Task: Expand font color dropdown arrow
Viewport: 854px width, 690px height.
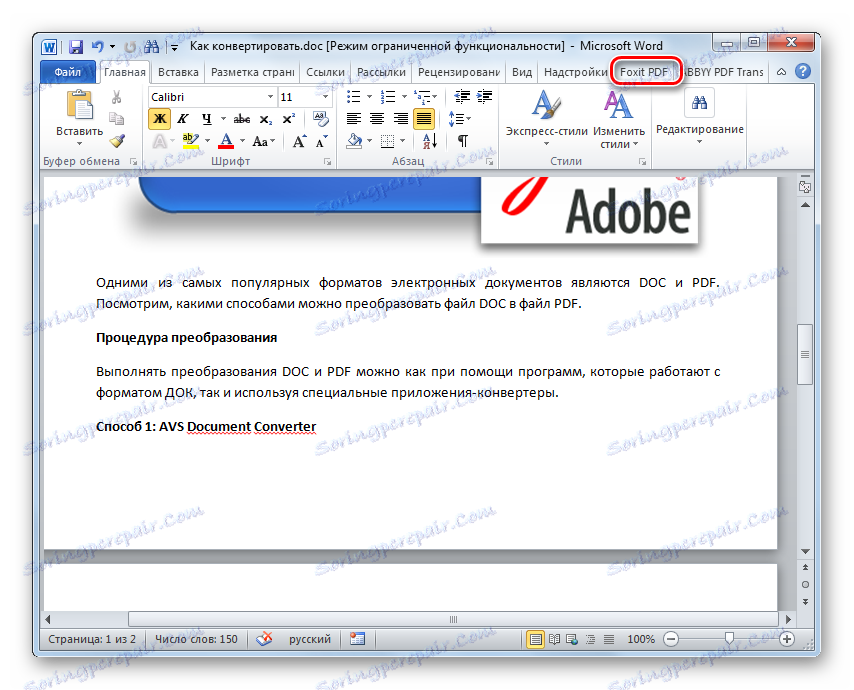Action: pyautogui.click(x=242, y=141)
